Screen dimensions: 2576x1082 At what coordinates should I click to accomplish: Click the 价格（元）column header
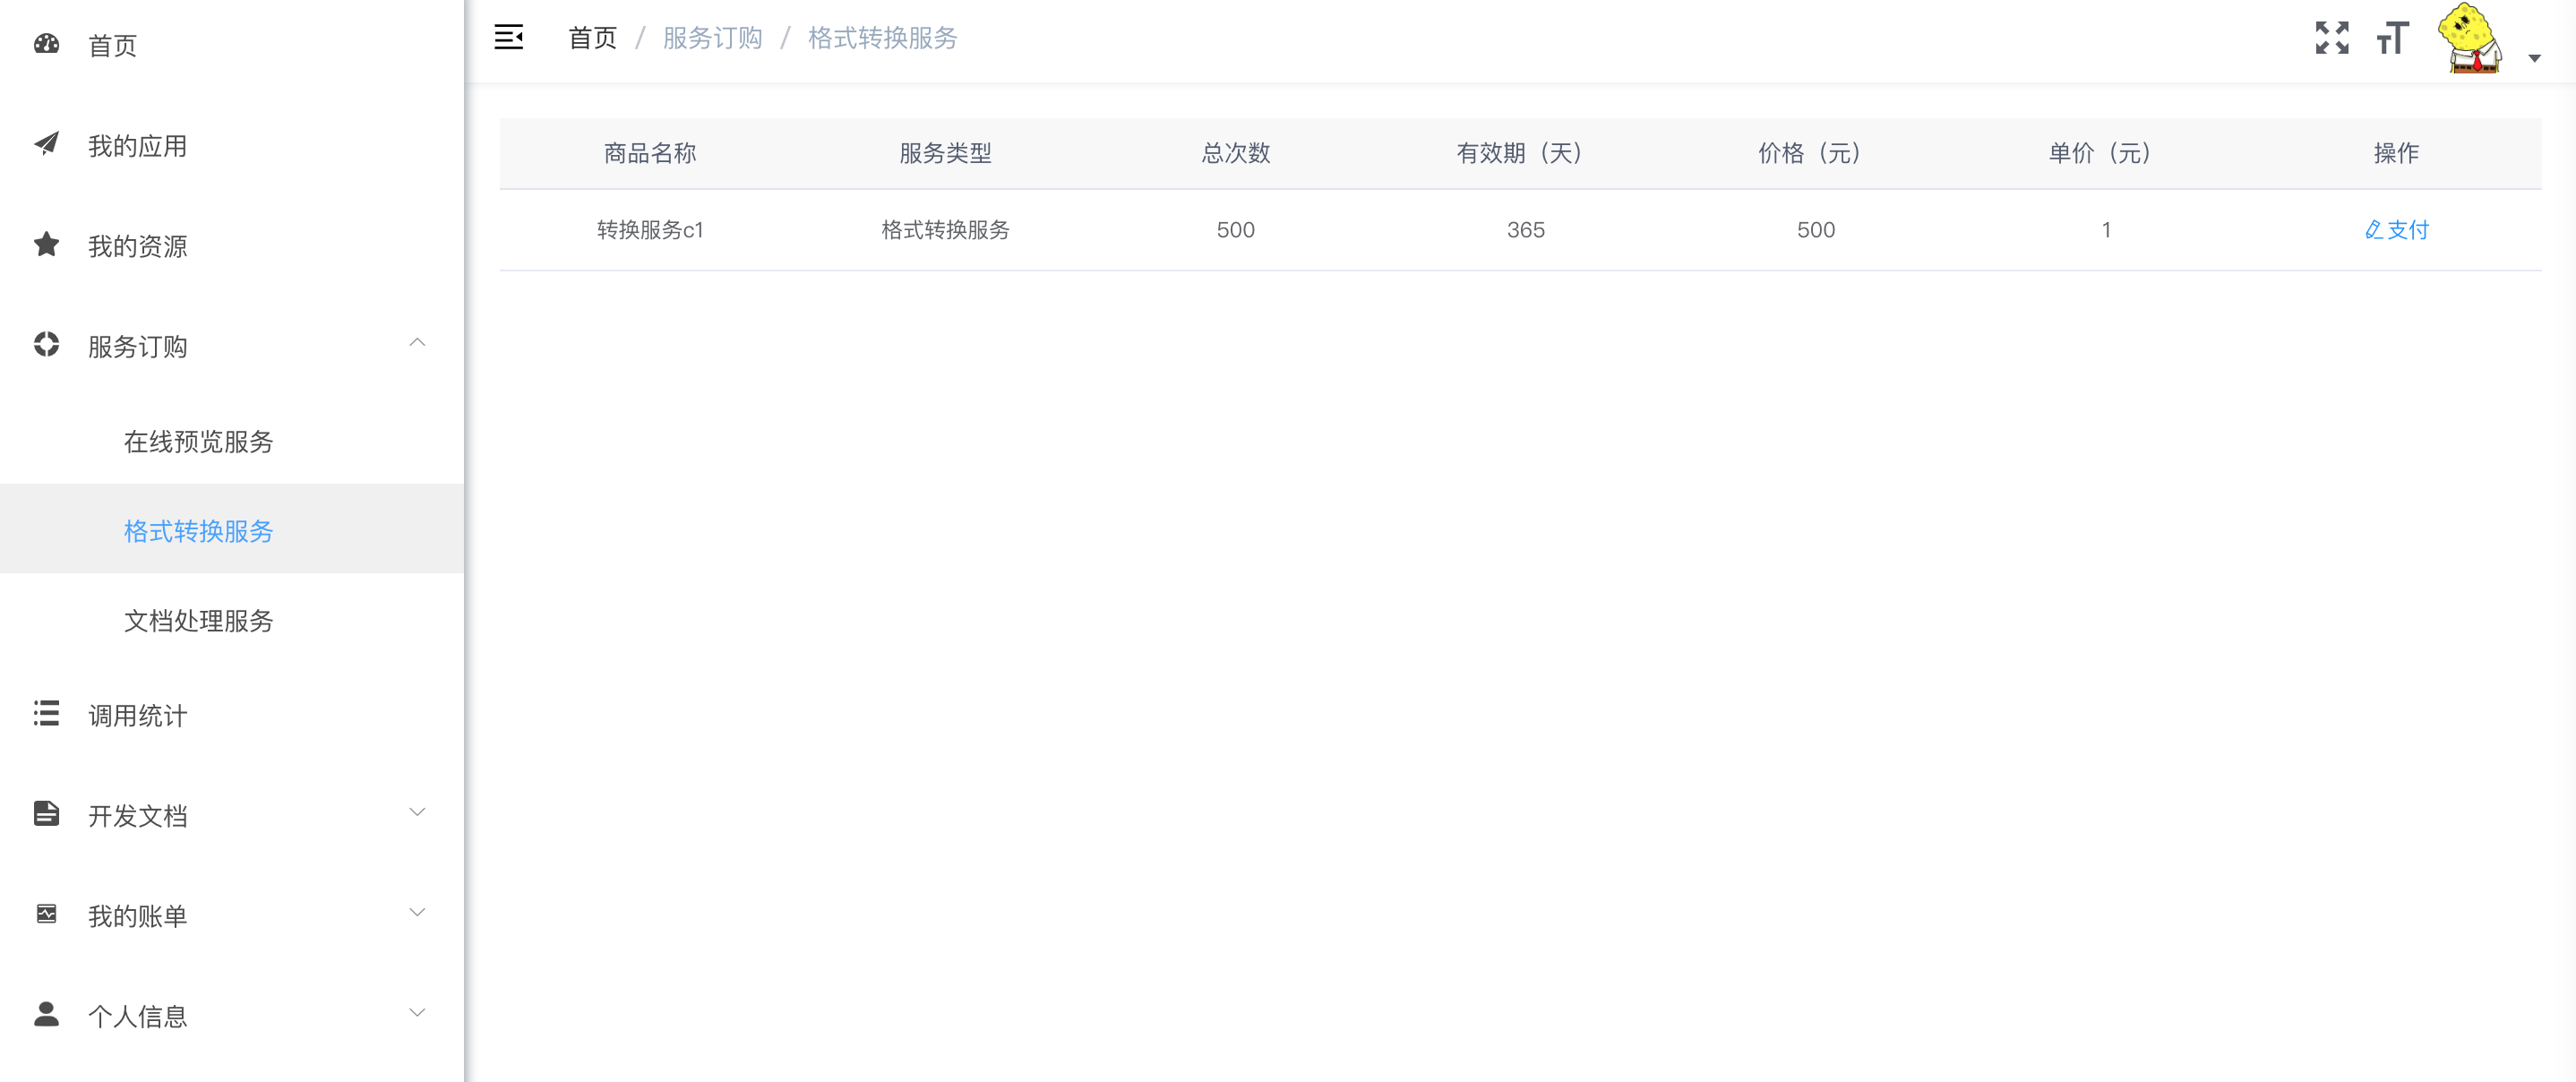[x=1815, y=153]
